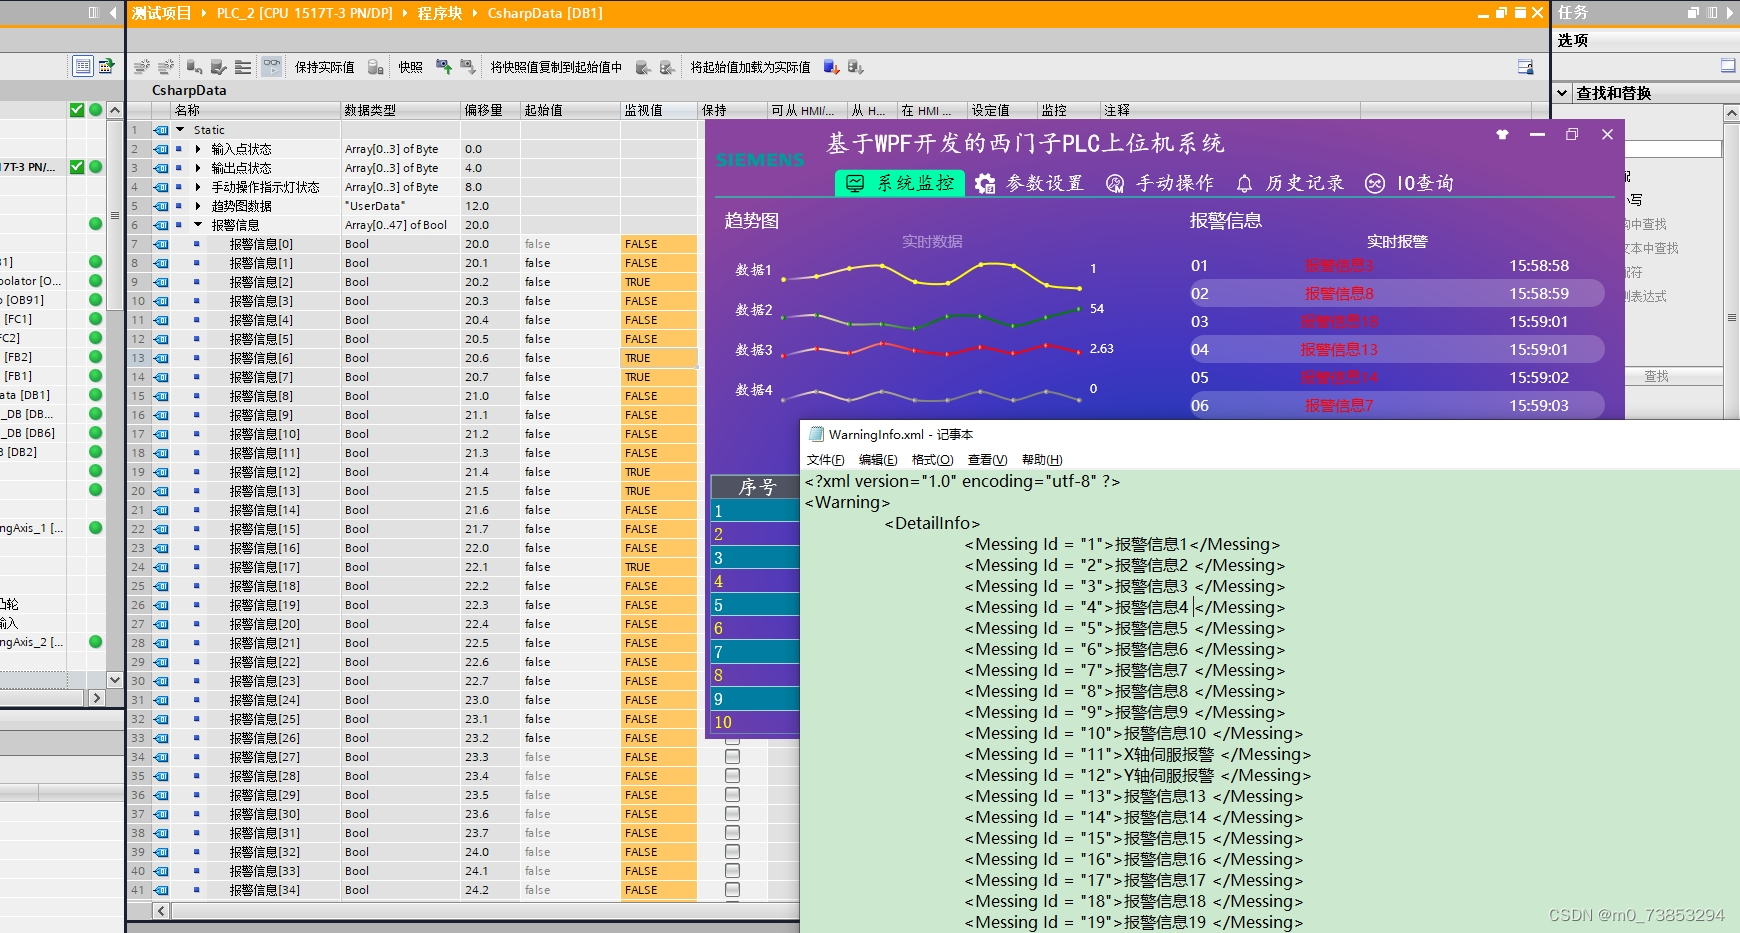Open the 文件(F) menu in Notepad
Screen dimensions: 1740x933
tap(825, 460)
